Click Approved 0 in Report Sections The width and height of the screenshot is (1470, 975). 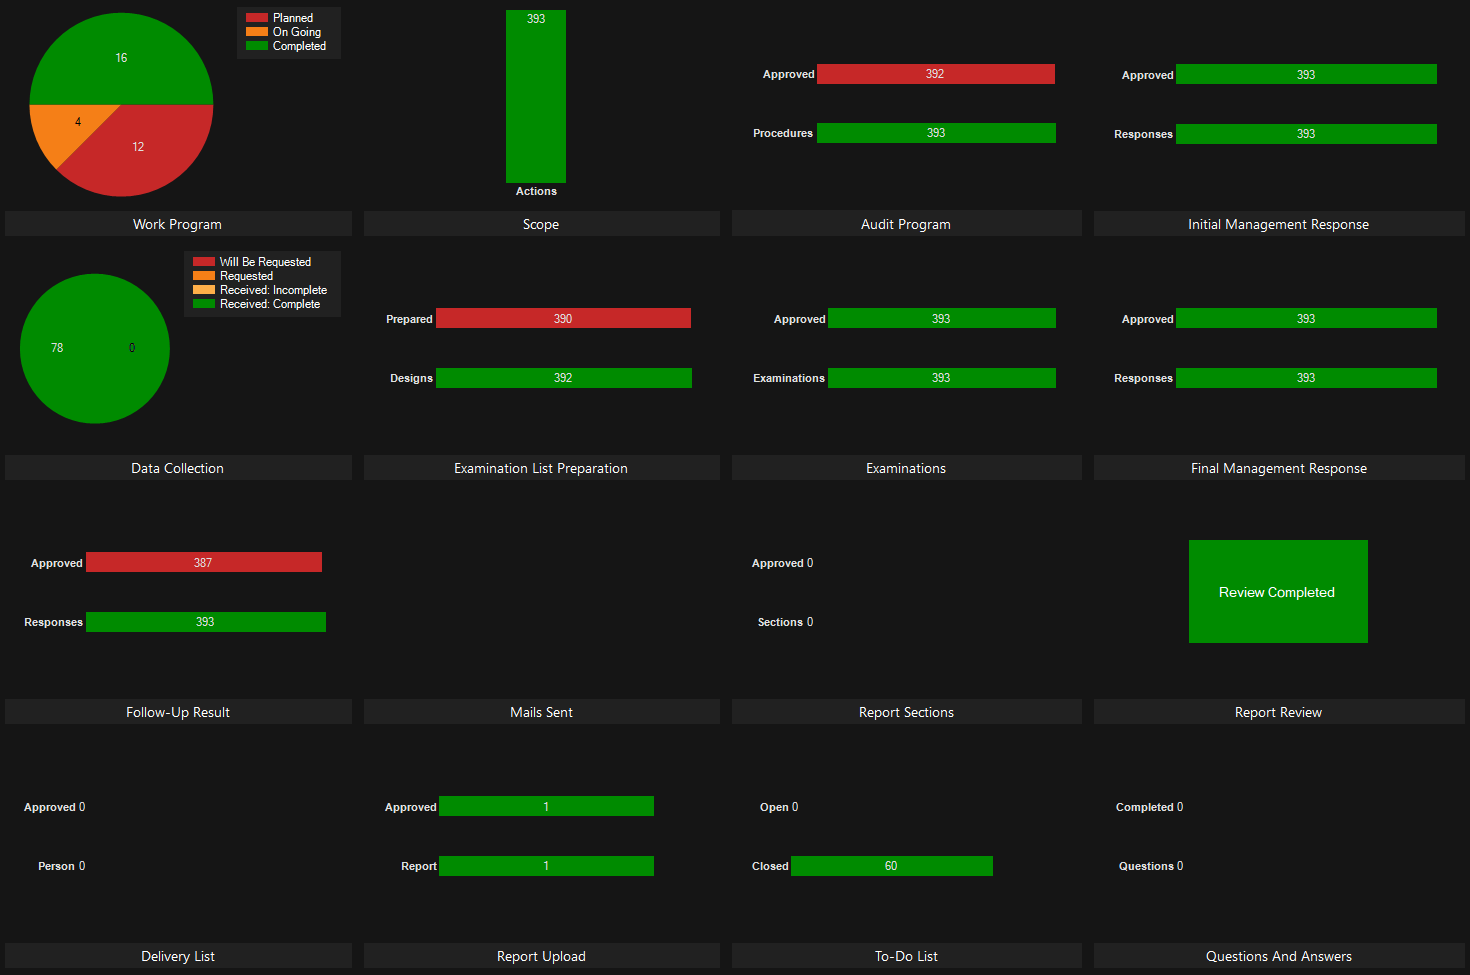[810, 563]
